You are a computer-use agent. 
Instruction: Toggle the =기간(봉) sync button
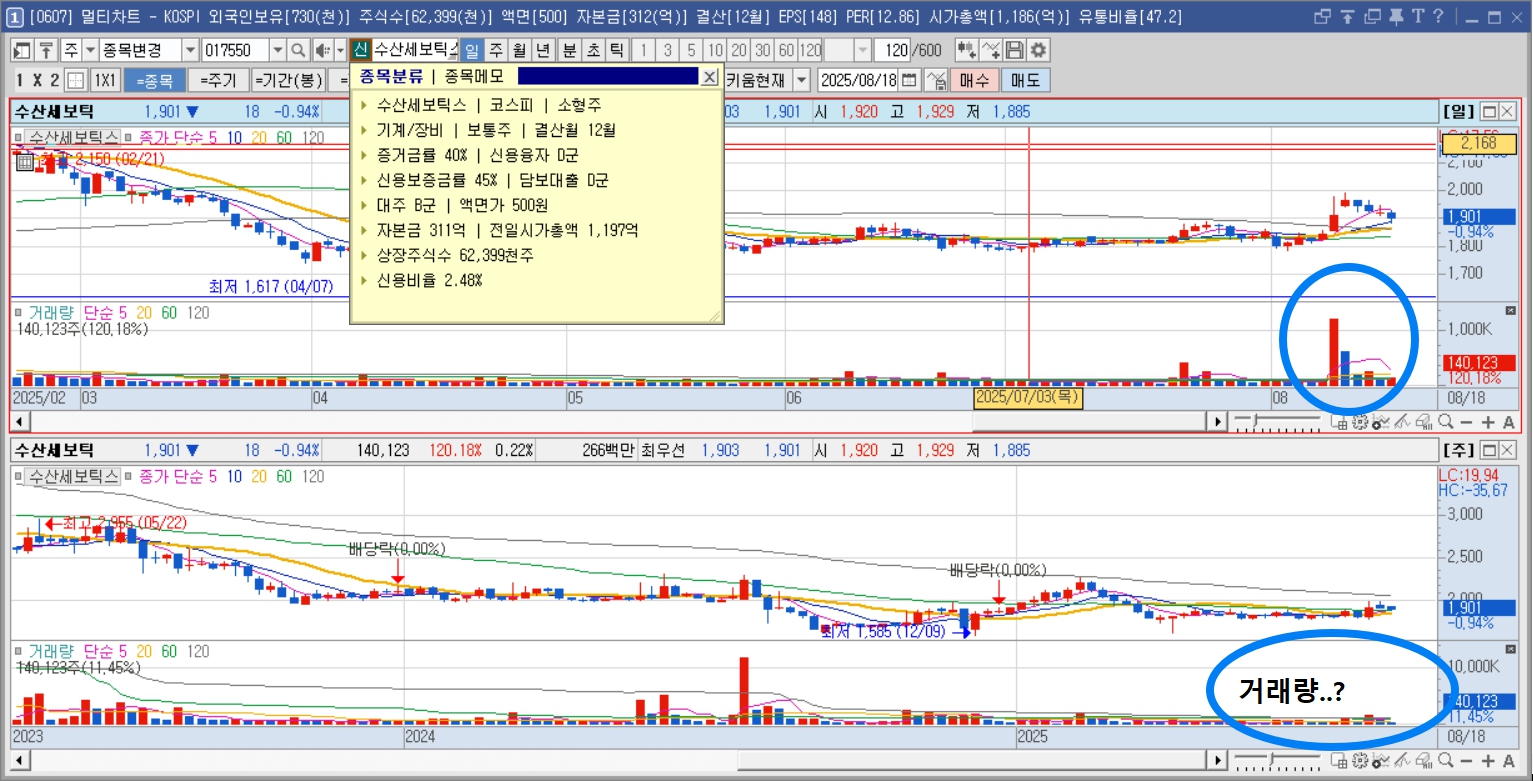point(288,80)
